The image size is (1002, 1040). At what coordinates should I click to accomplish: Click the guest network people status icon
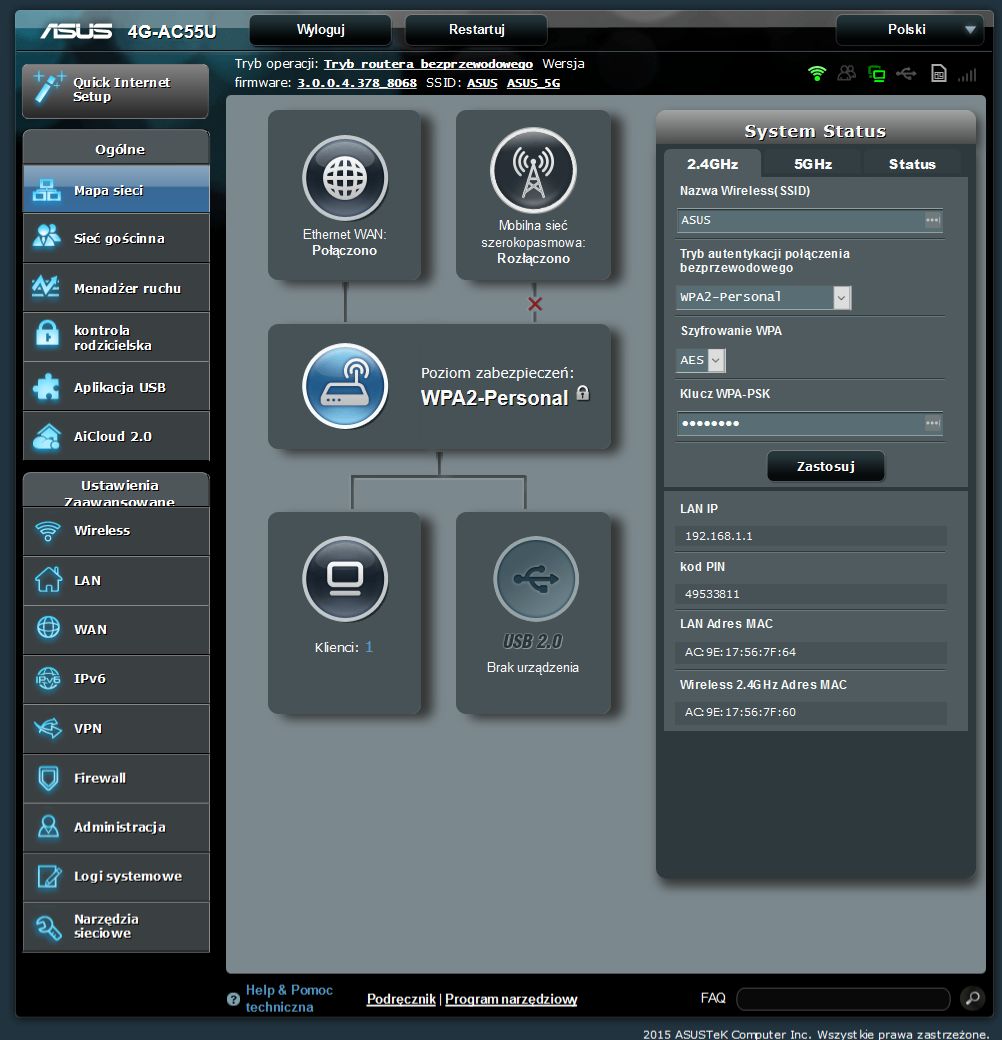[x=846, y=74]
